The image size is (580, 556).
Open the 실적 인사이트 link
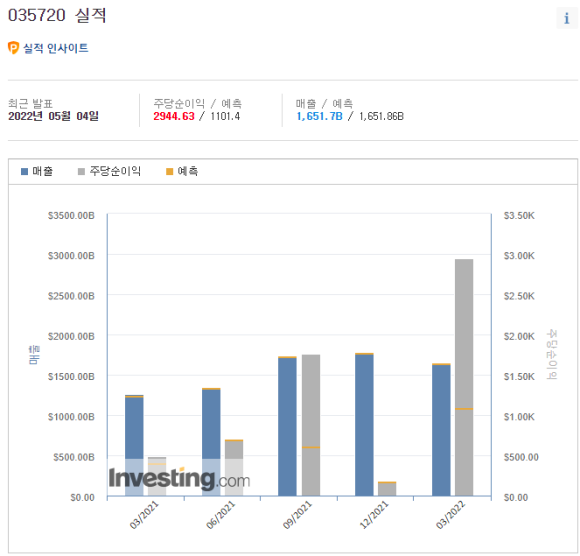tap(55, 48)
